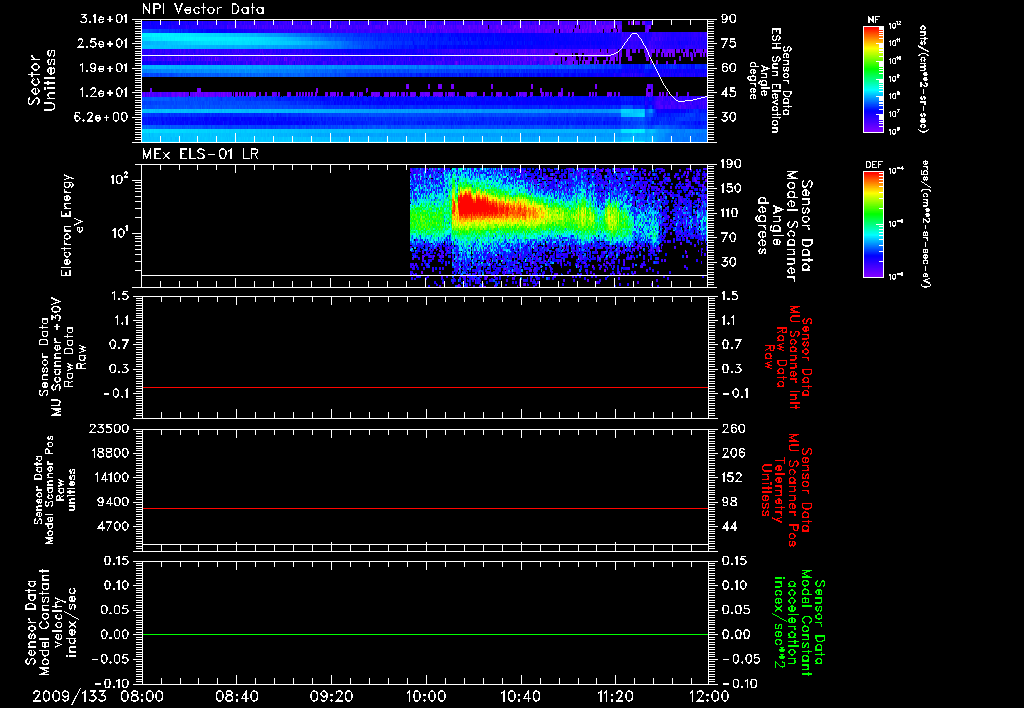
Task: Click the peak of the white sun elevation curve
Action: click(x=634, y=33)
